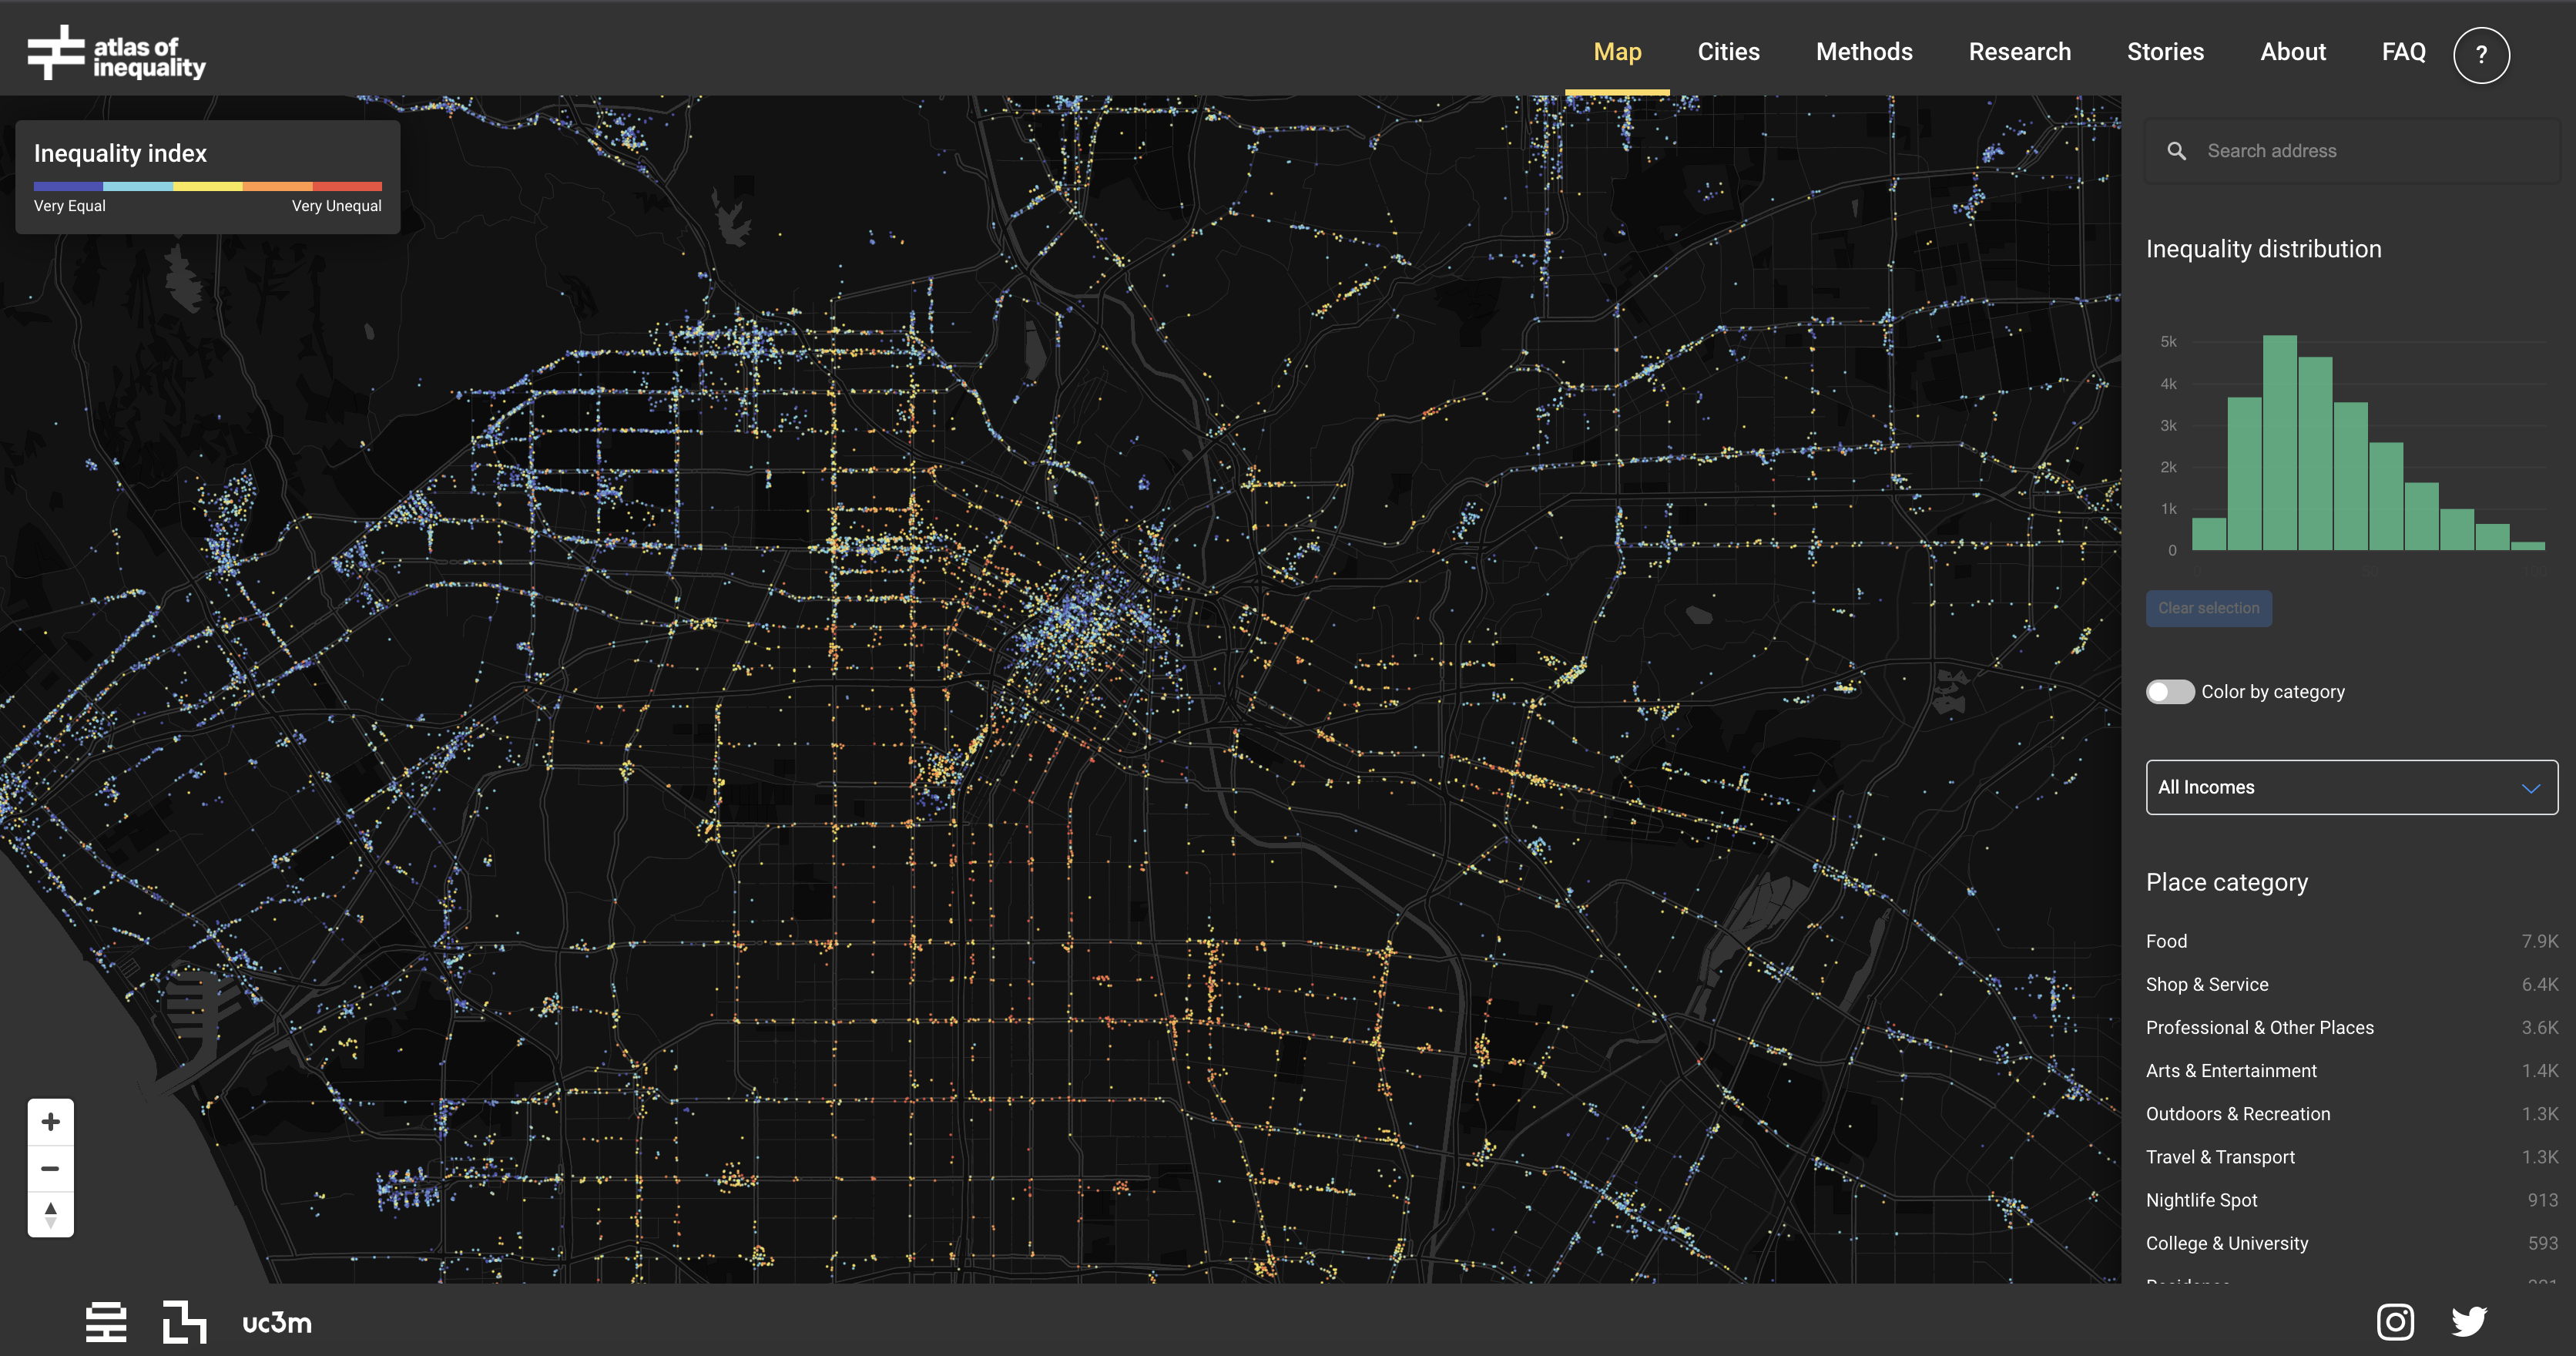Image resolution: width=2576 pixels, height=1356 pixels.
Task: Click the uc3m logo in footer
Action: coord(277,1323)
